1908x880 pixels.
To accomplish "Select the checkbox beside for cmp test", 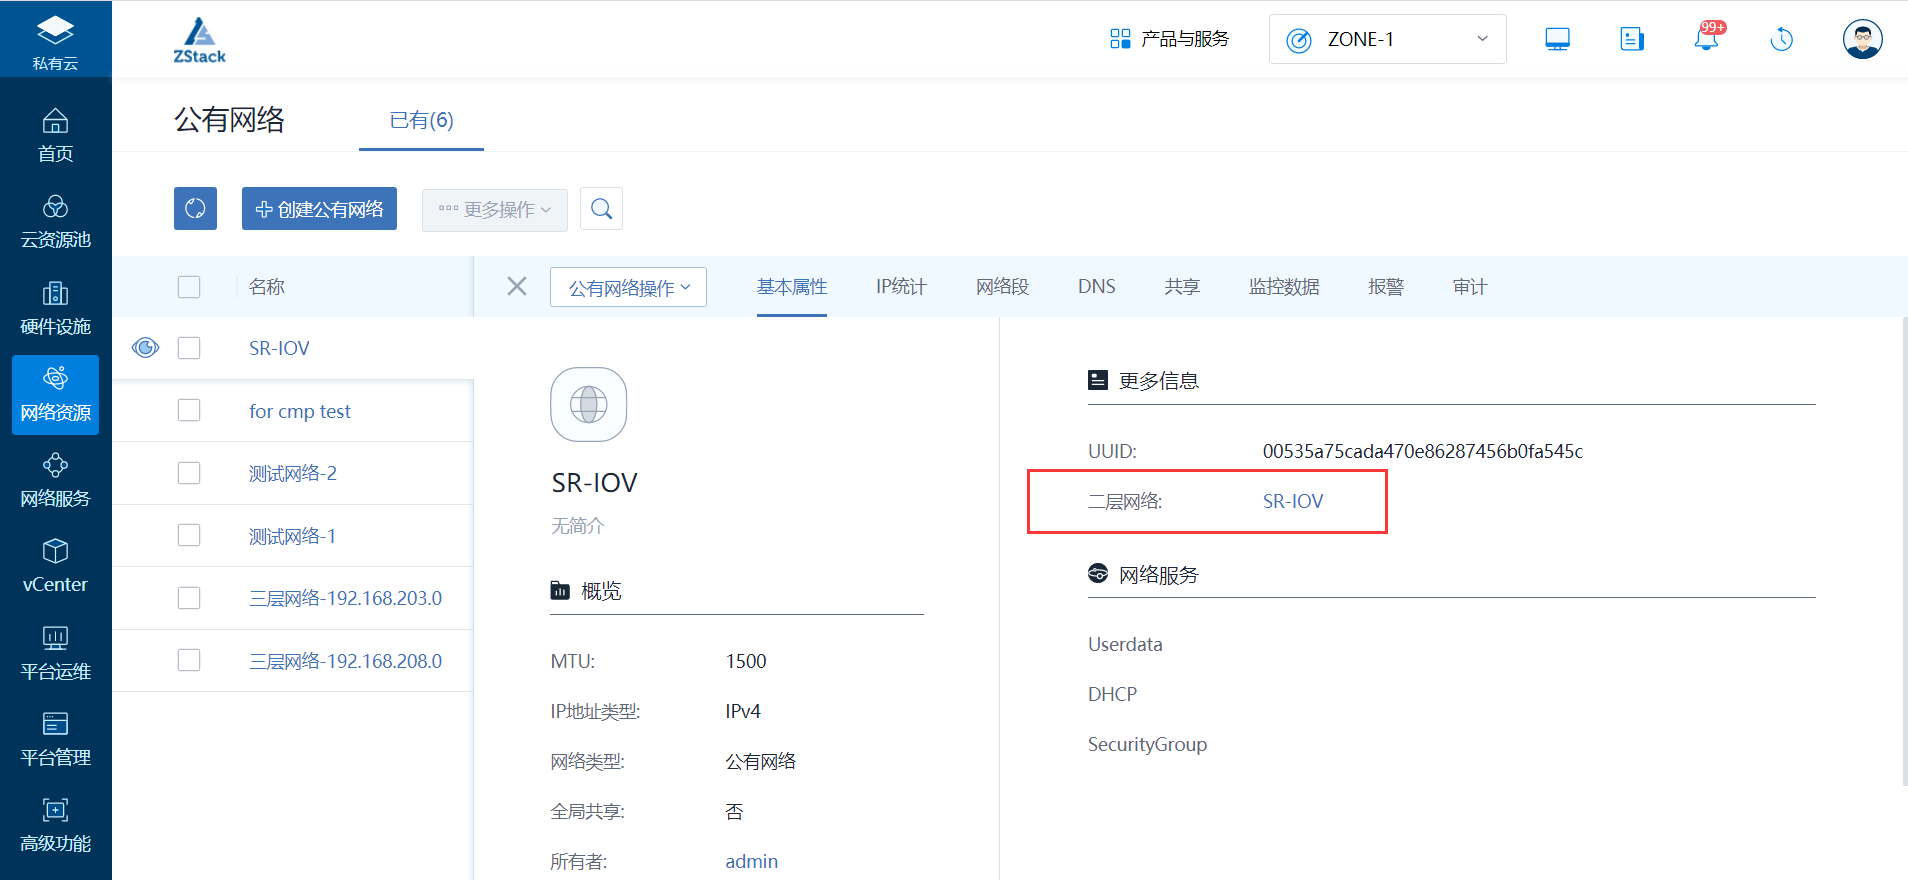I will click(x=189, y=411).
